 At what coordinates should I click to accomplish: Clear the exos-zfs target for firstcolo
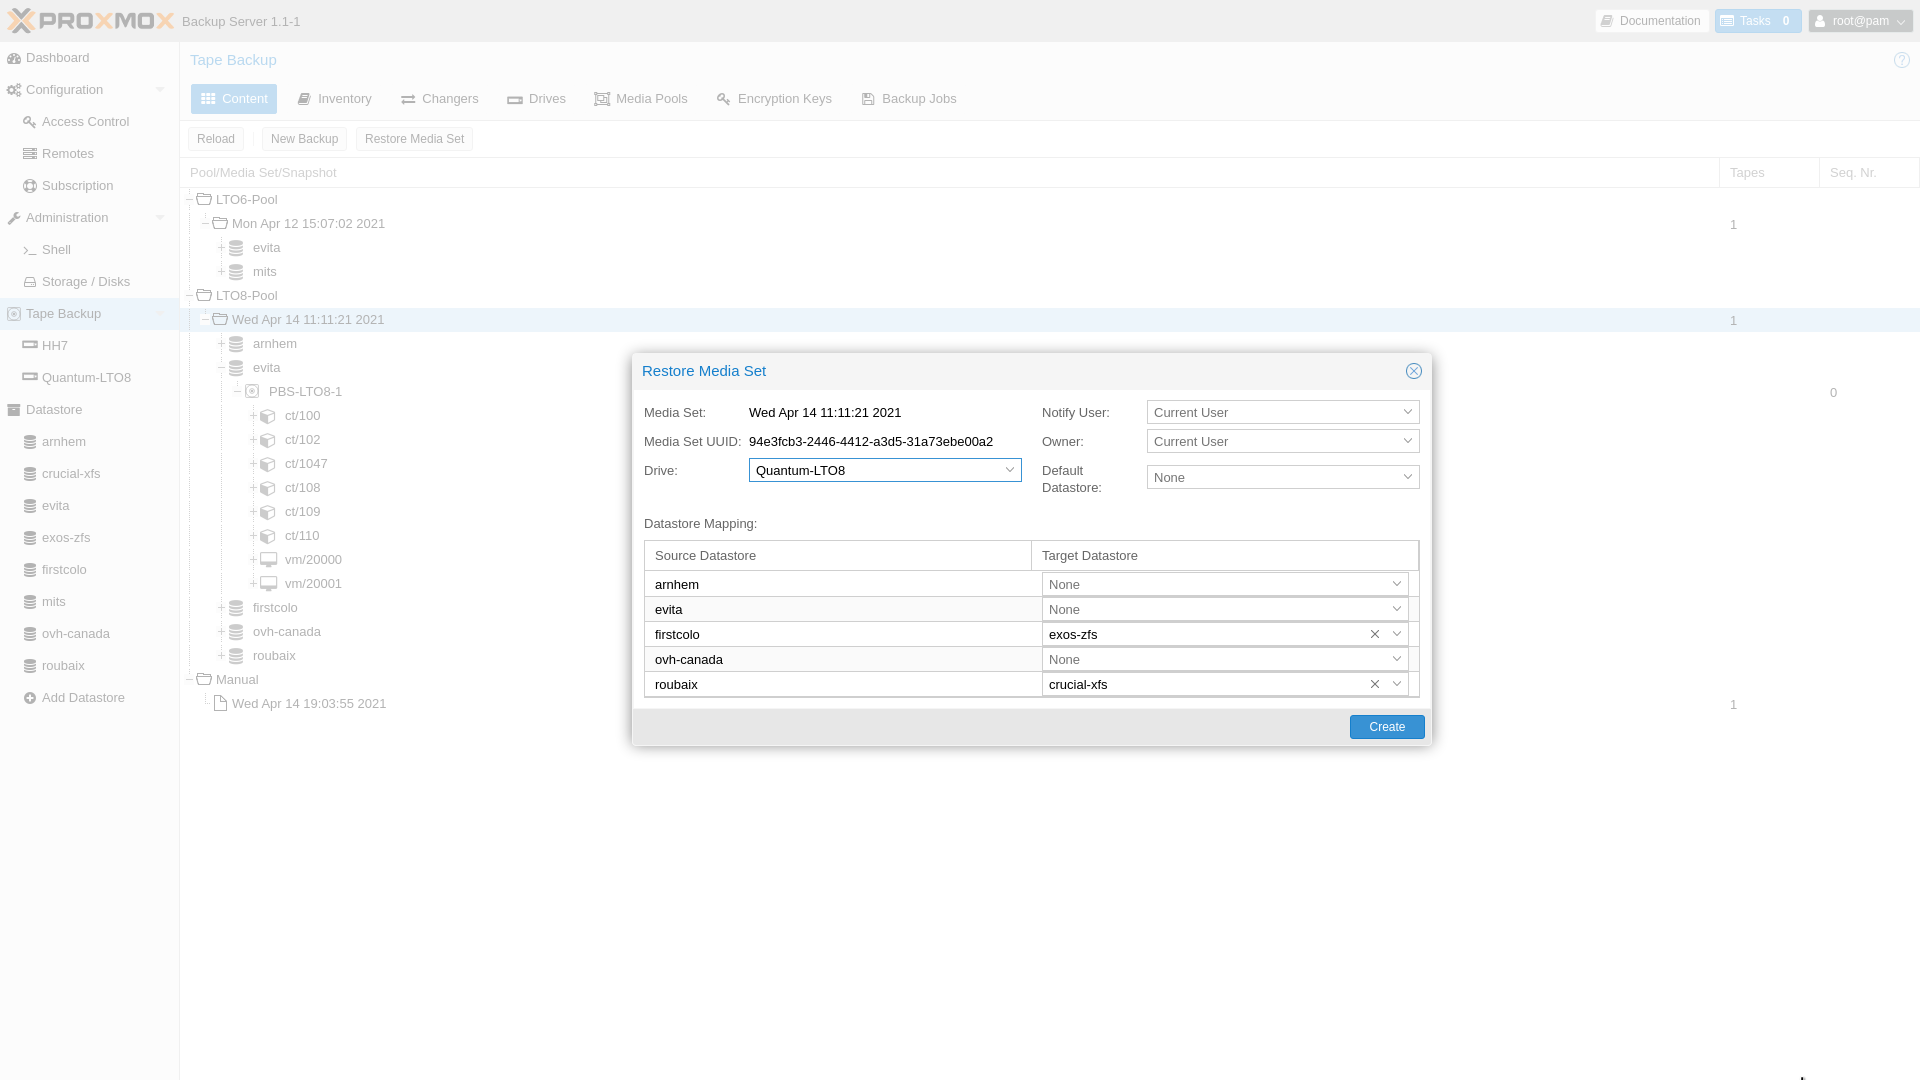click(1375, 634)
